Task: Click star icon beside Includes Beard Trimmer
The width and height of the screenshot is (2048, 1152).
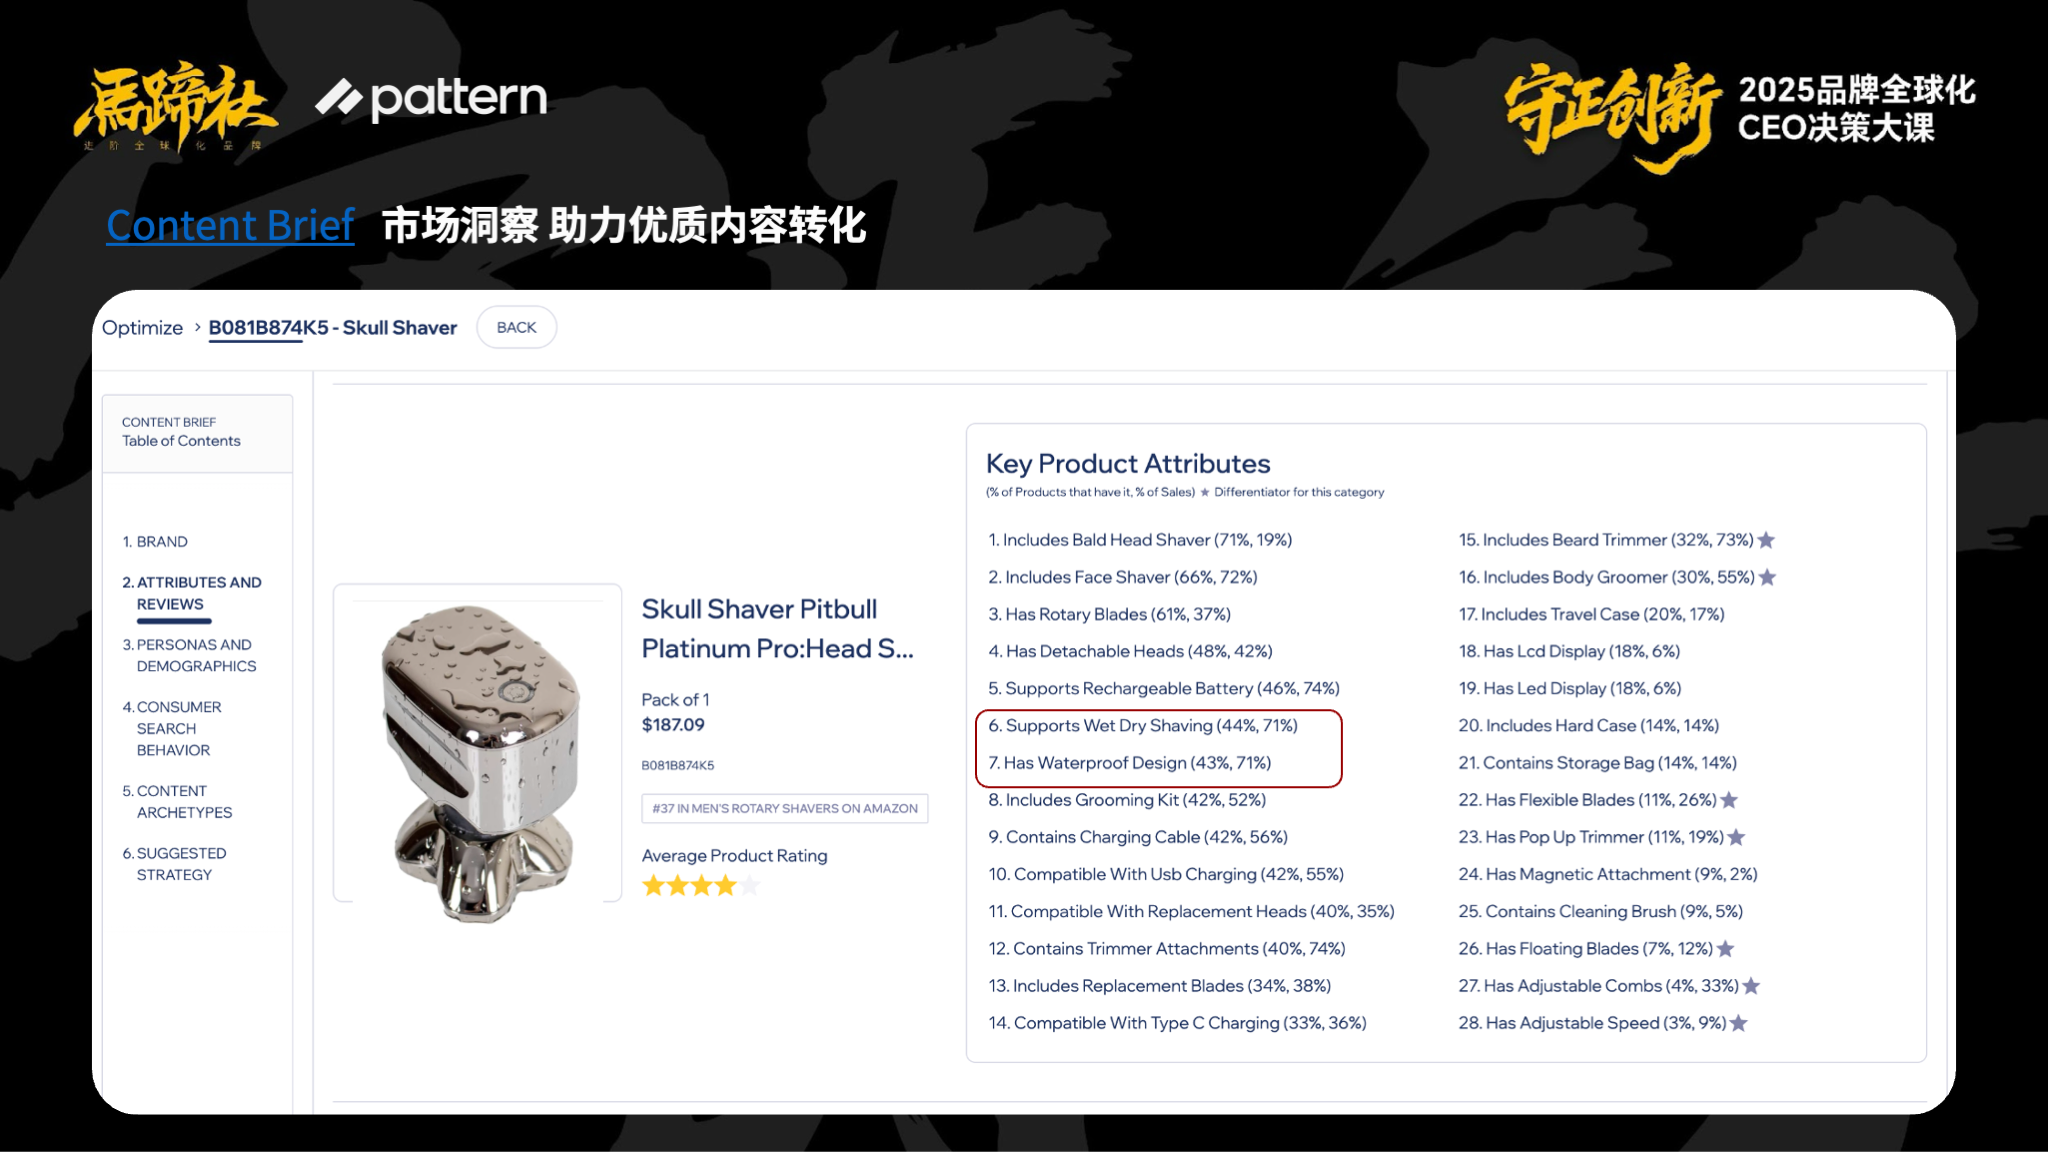Action: pos(1766,540)
